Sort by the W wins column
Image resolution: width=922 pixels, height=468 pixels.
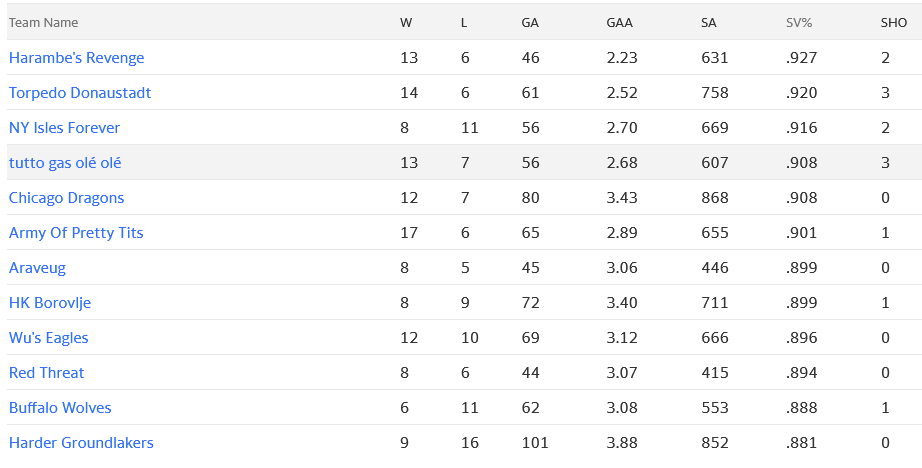pos(405,22)
